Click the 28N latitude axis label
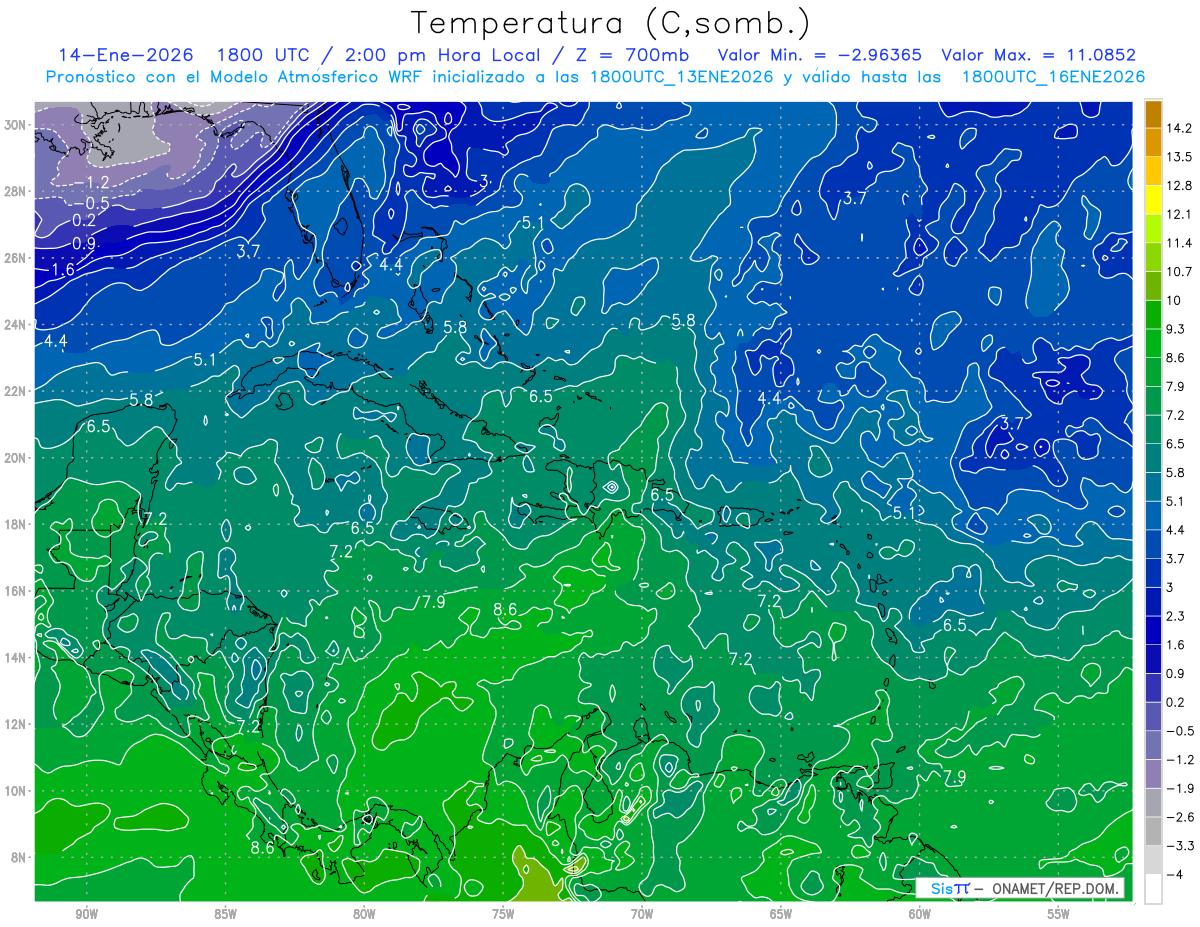1200x927 pixels. coord(16,191)
